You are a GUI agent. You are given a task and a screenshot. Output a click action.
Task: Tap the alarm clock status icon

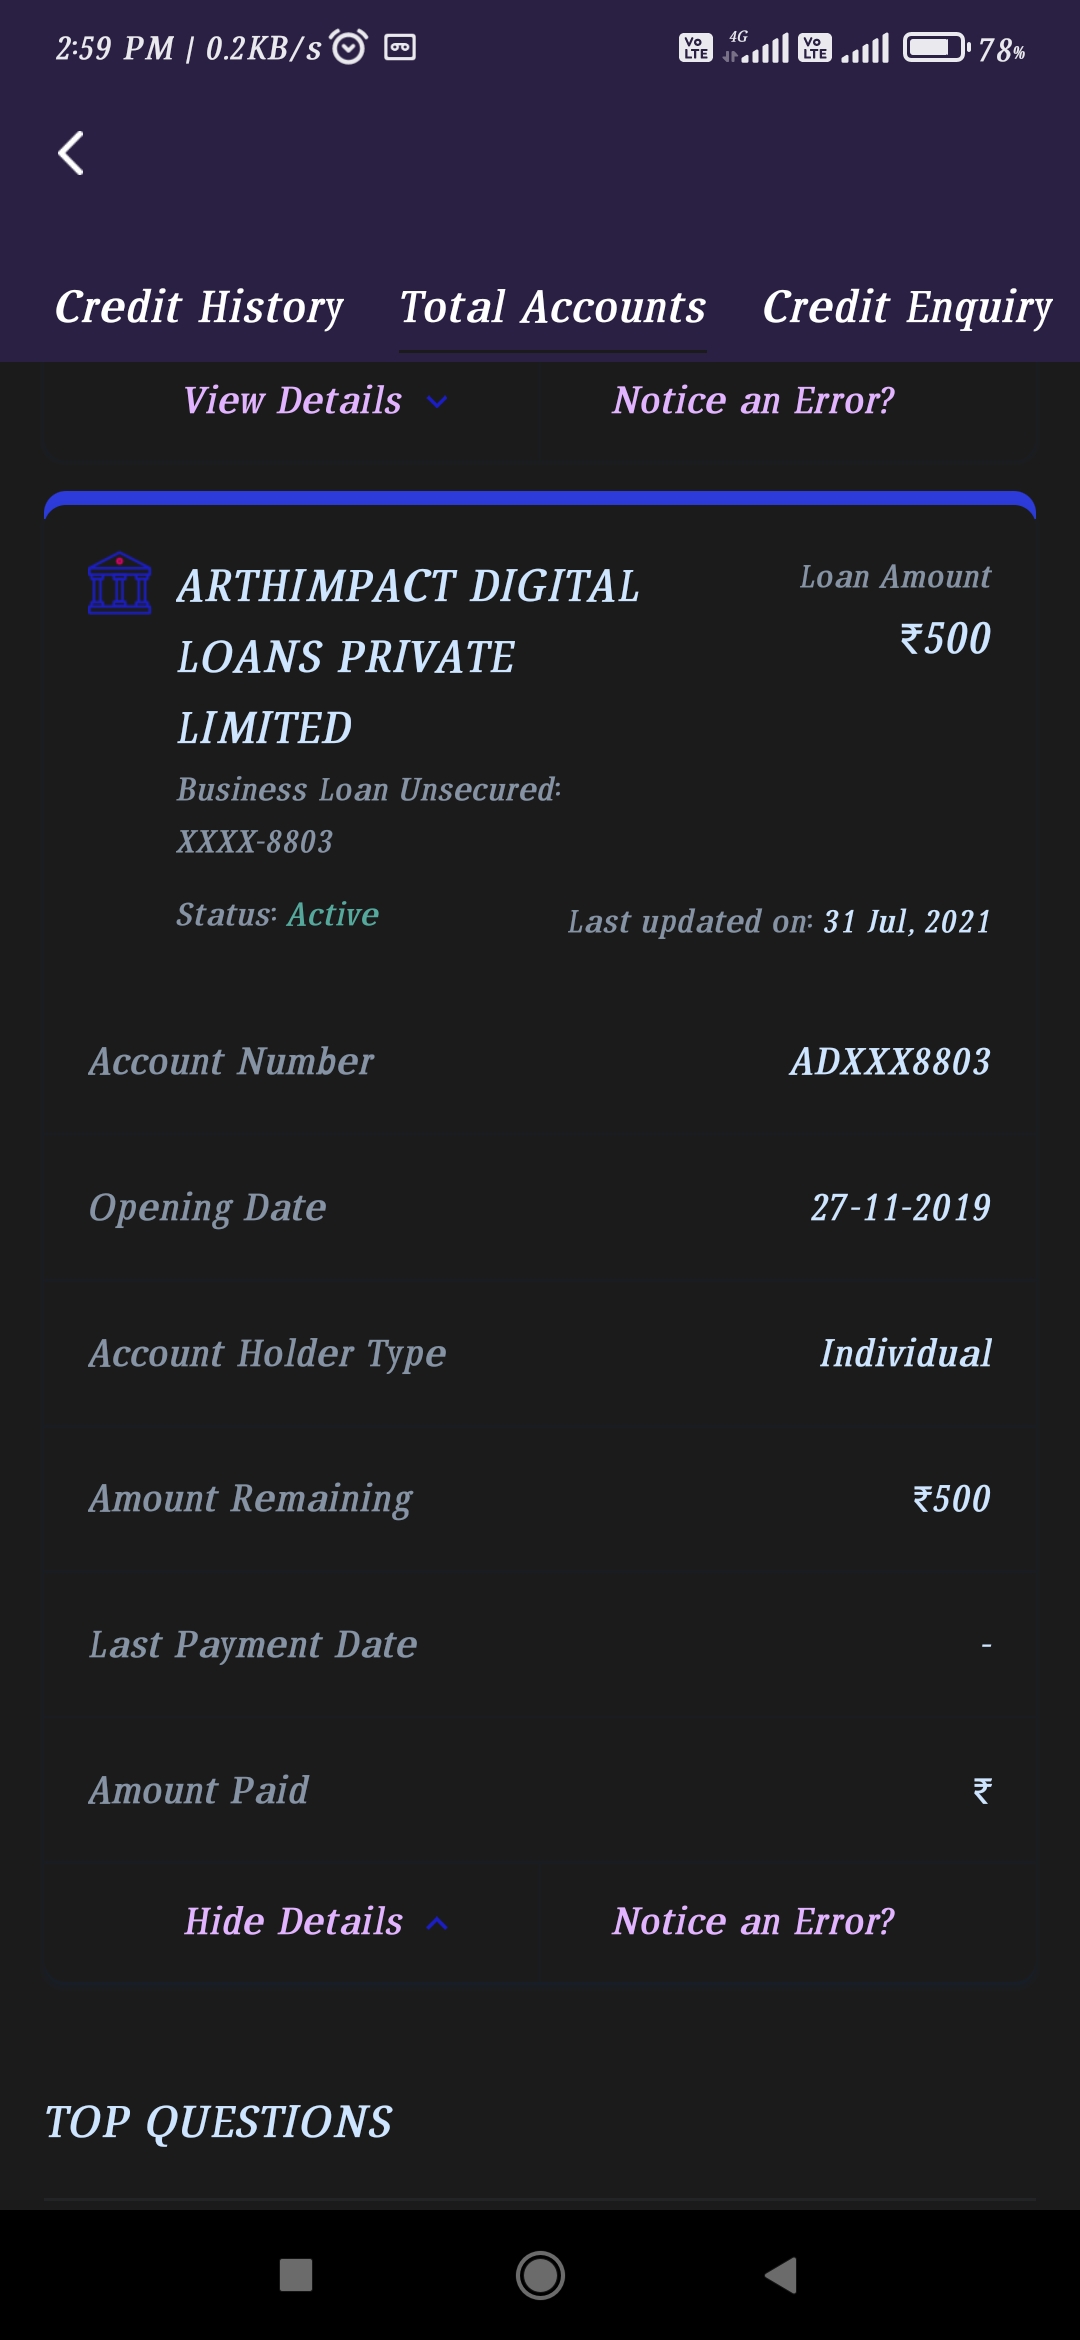[x=348, y=47]
